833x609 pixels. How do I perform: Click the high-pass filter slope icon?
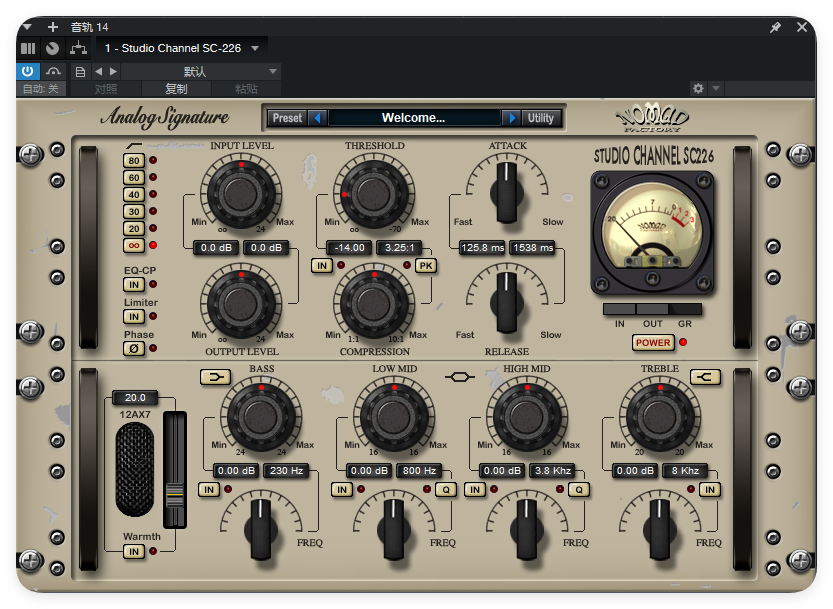coord(134,146)
